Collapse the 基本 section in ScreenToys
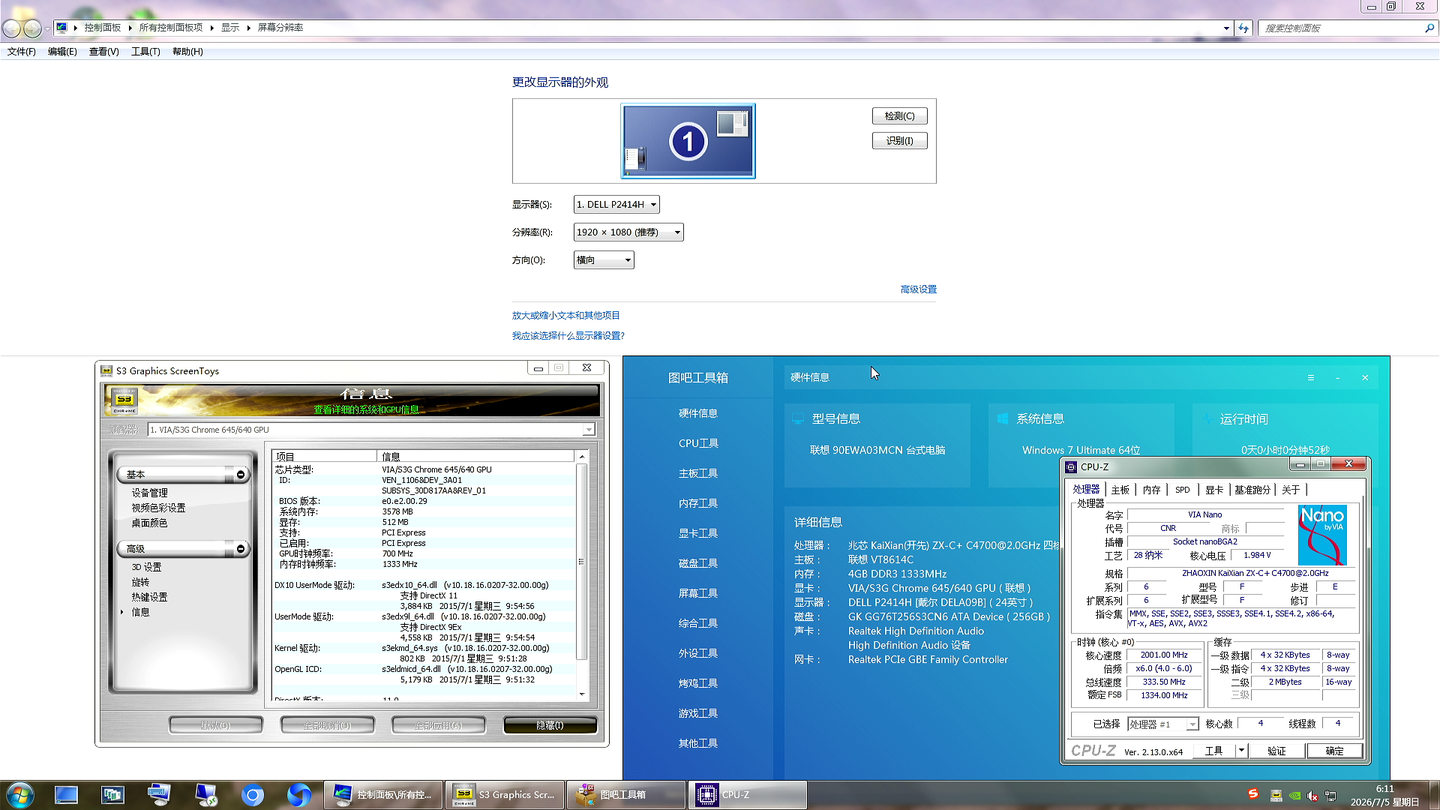This screenshot has height=810, width=1440. coord(241,475)
